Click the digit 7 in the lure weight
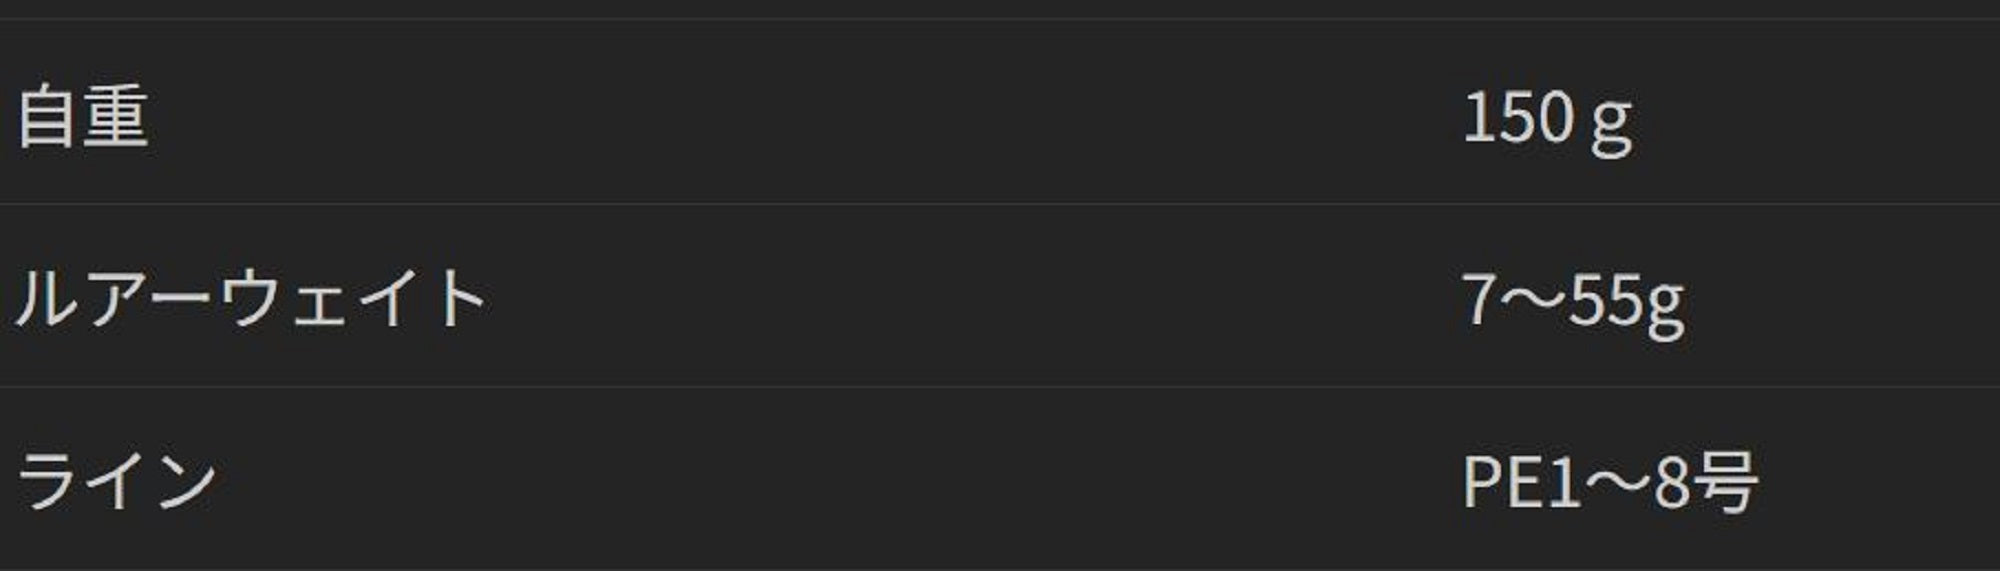Screen dimensions: 2000x571 point(1479,300)
